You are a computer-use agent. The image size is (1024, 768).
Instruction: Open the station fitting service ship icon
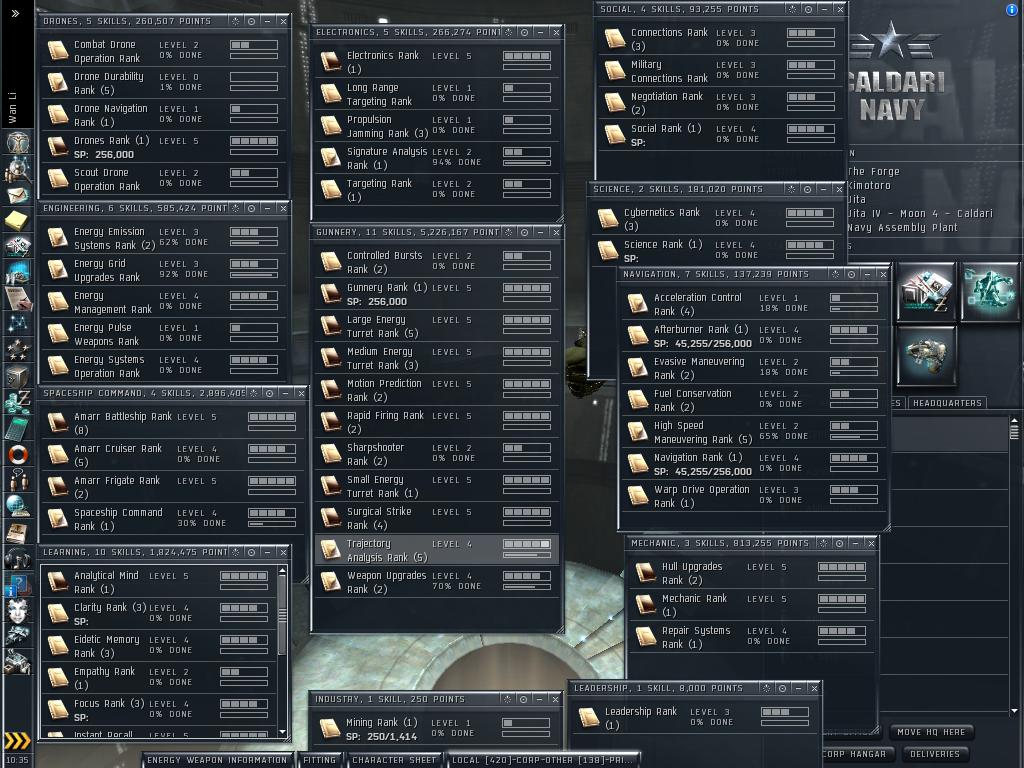coord(926,355)
